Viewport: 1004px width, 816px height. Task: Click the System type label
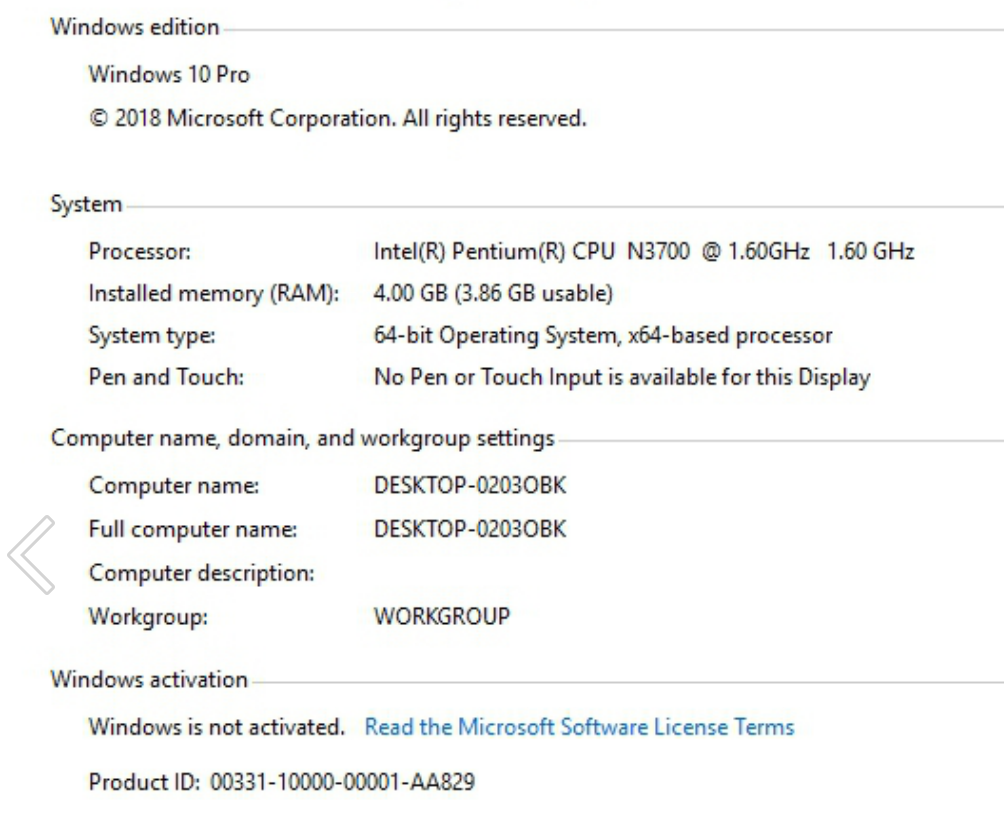(x=152, y=335)
